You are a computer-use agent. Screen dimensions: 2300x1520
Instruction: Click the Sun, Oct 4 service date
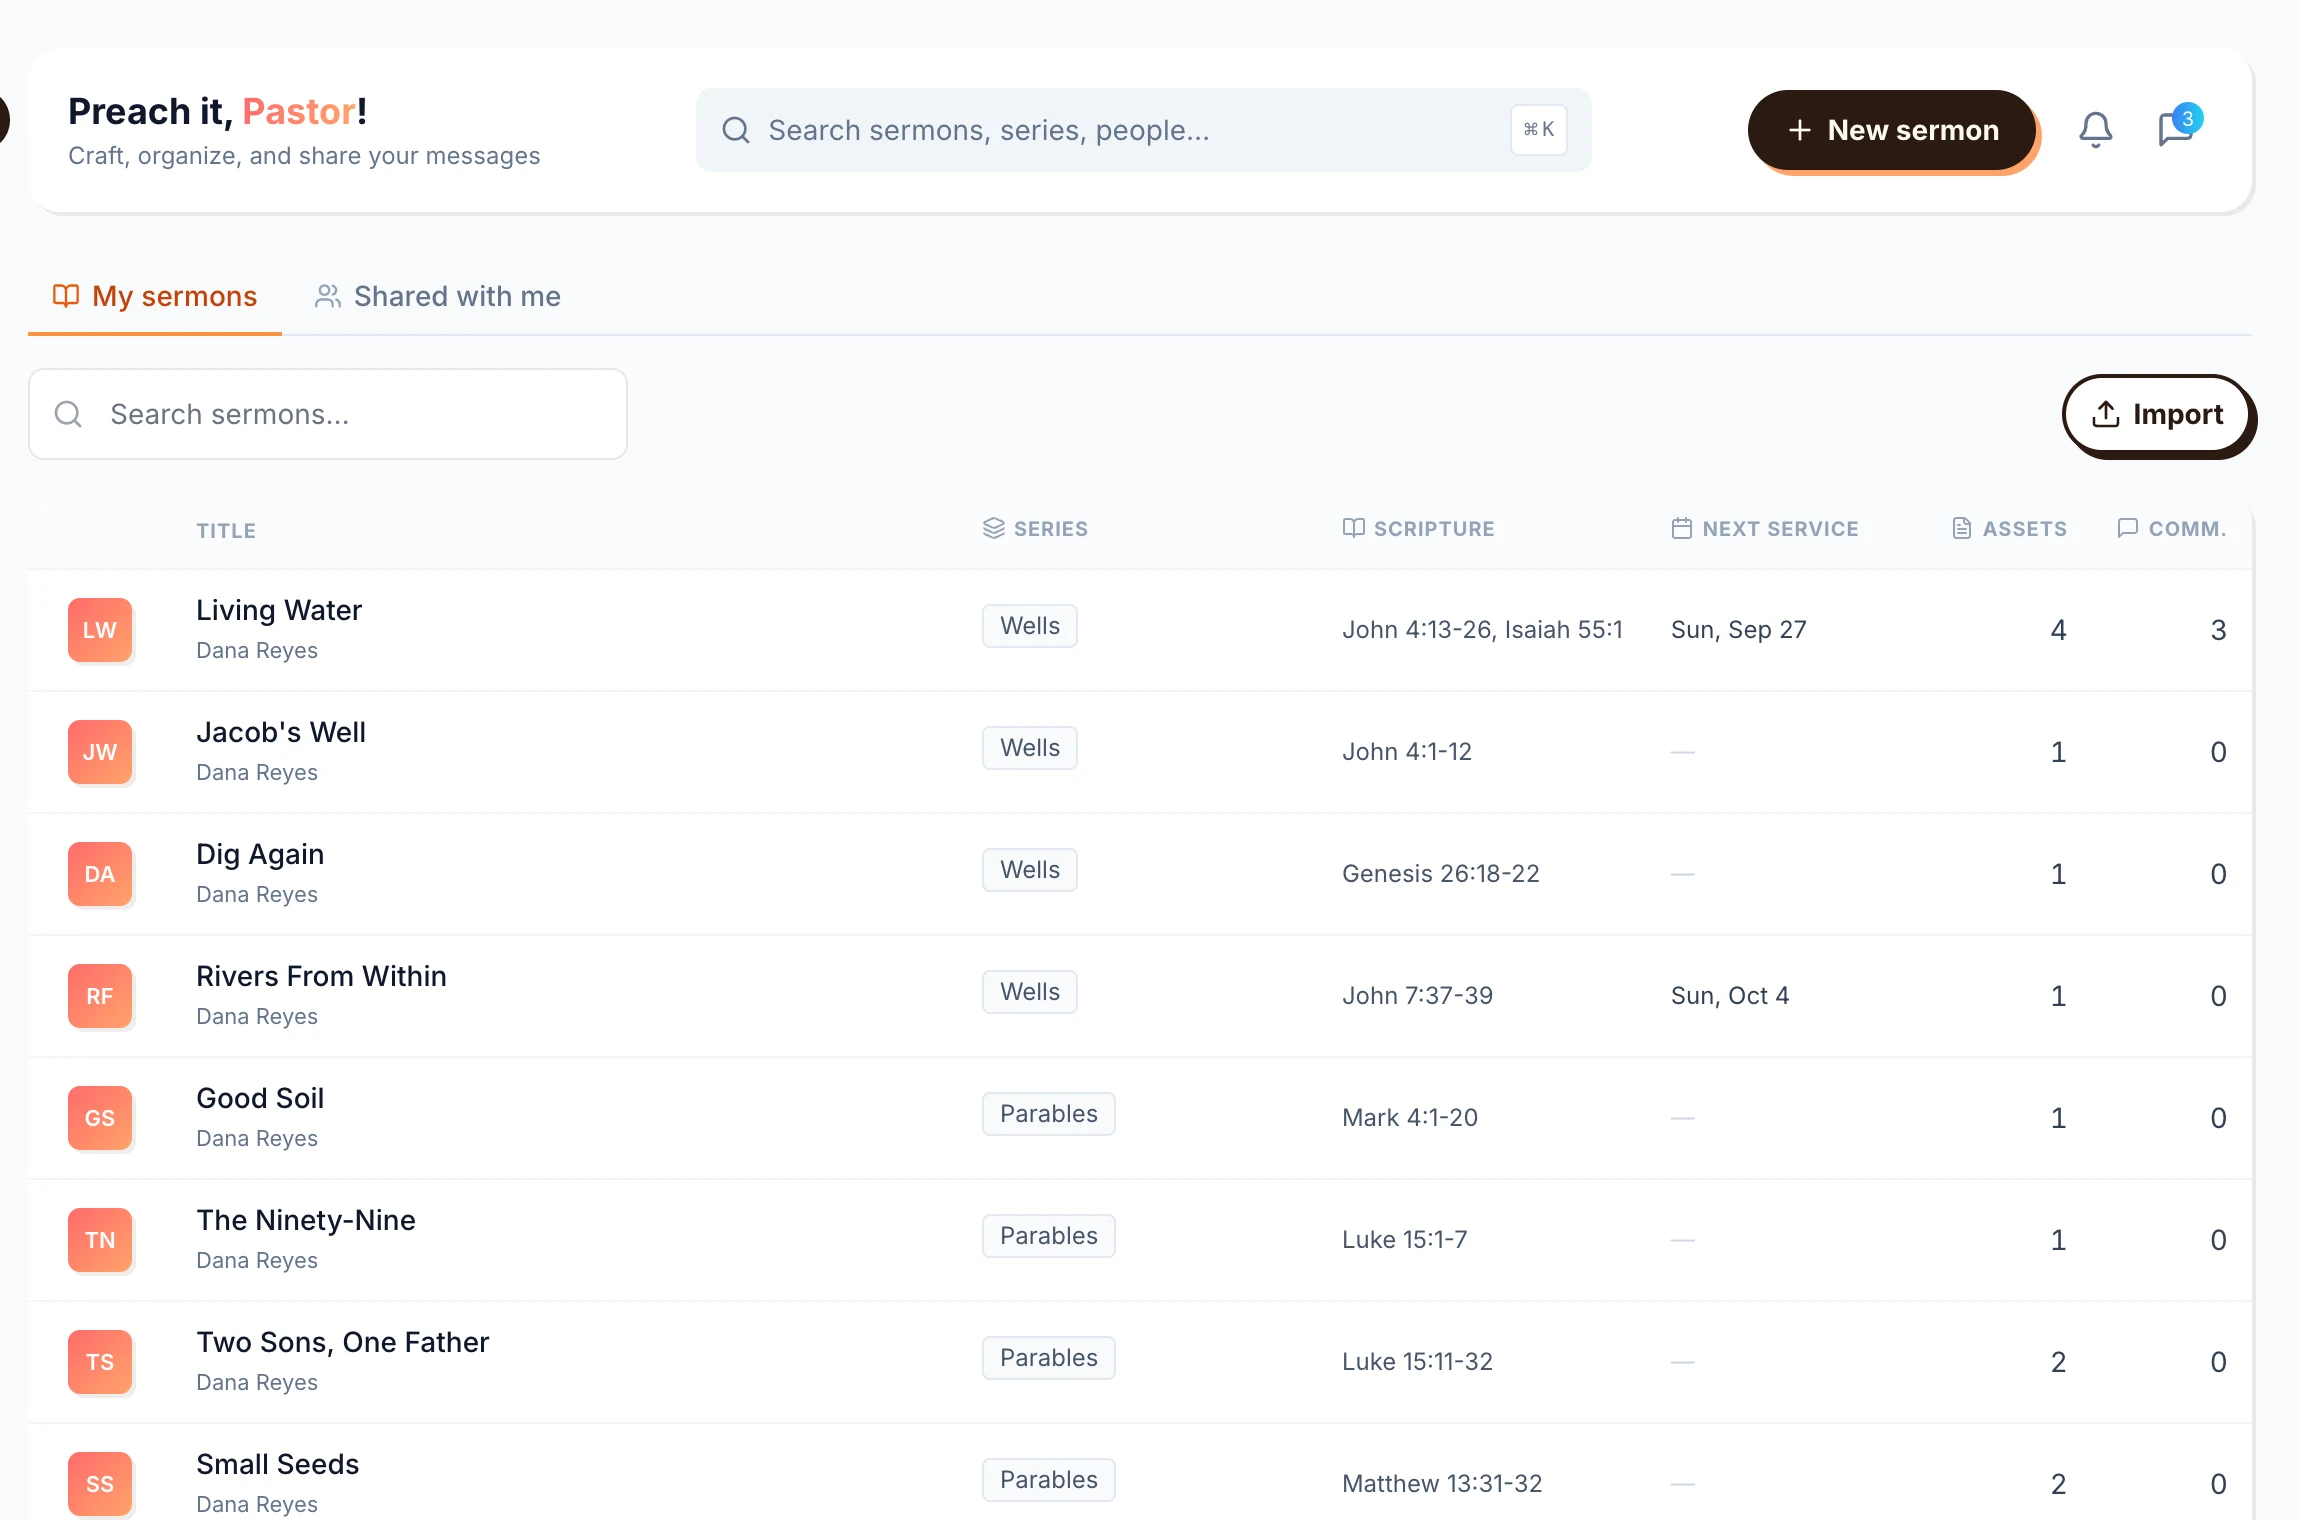click(x=1730, y=996)
